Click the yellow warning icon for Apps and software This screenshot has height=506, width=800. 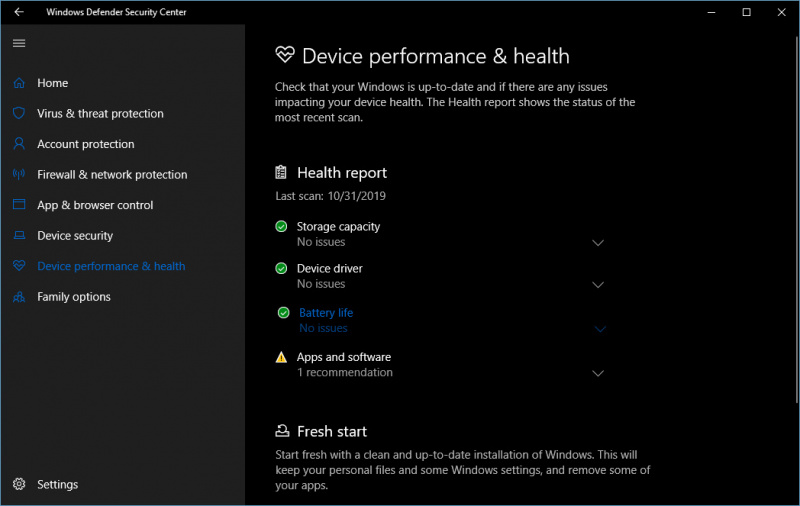(x=281, y=357)
